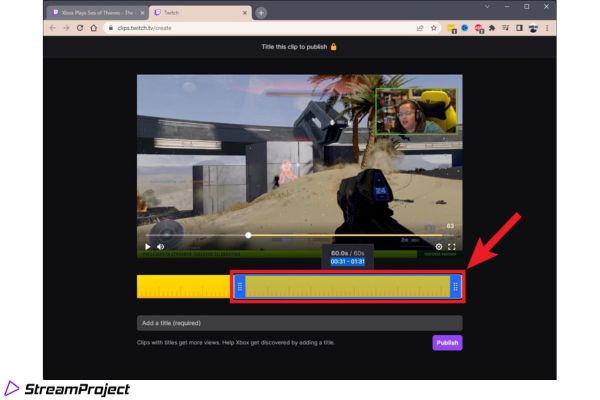Enter fullscreen on the clip player
The height and width of the screenshot is (400, 600).
pyautogui.click(x=452, y=247)
